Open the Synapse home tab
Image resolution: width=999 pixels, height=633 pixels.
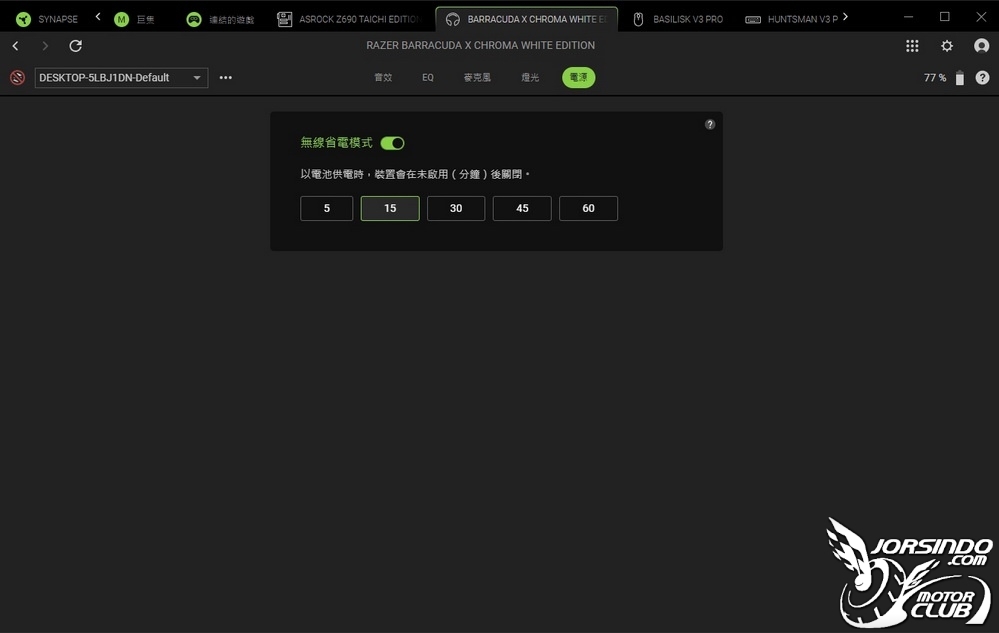[47, 19]
